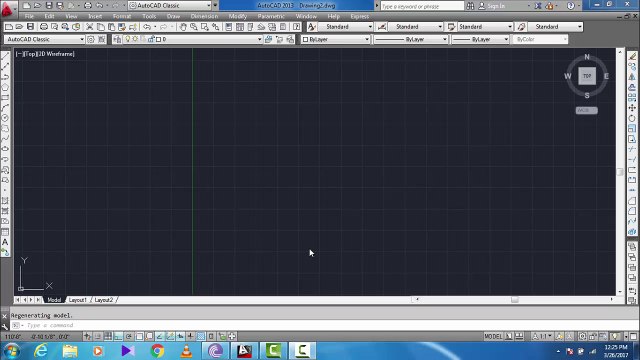Select the Line tool in Draw toolbar
Screen dimensions: 640x360
pyautogui.click(x=5, y=56)
